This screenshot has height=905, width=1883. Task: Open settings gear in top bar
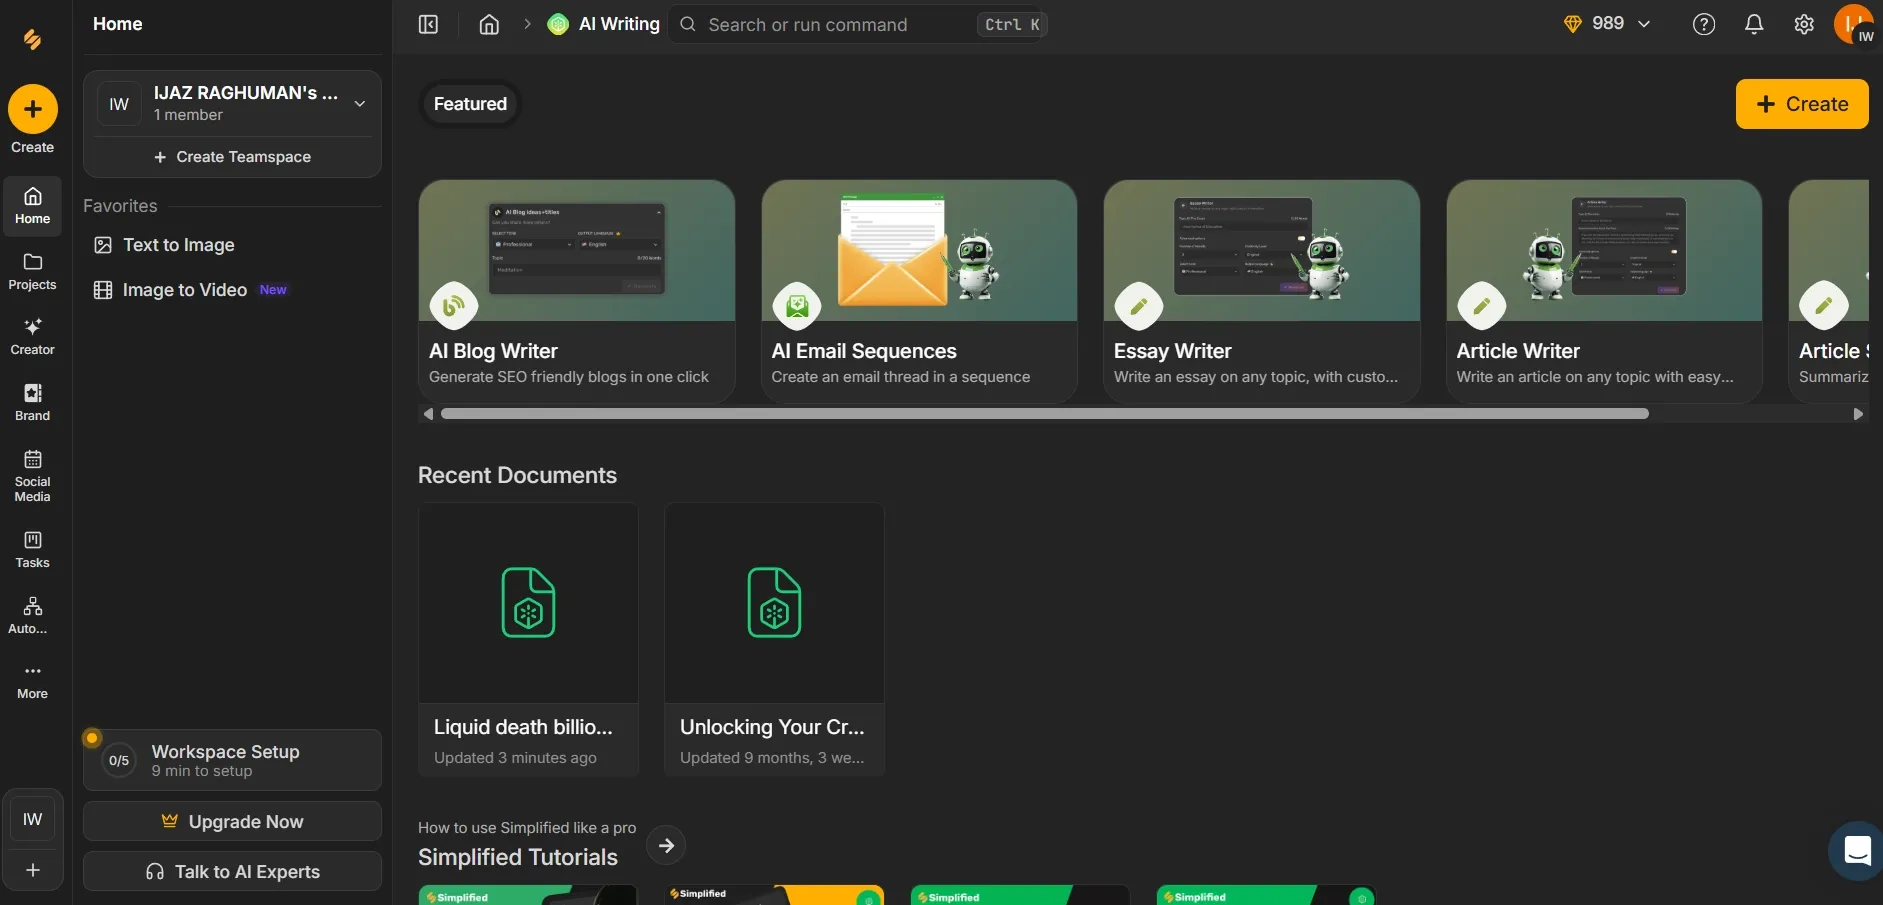click(1804, 24)
